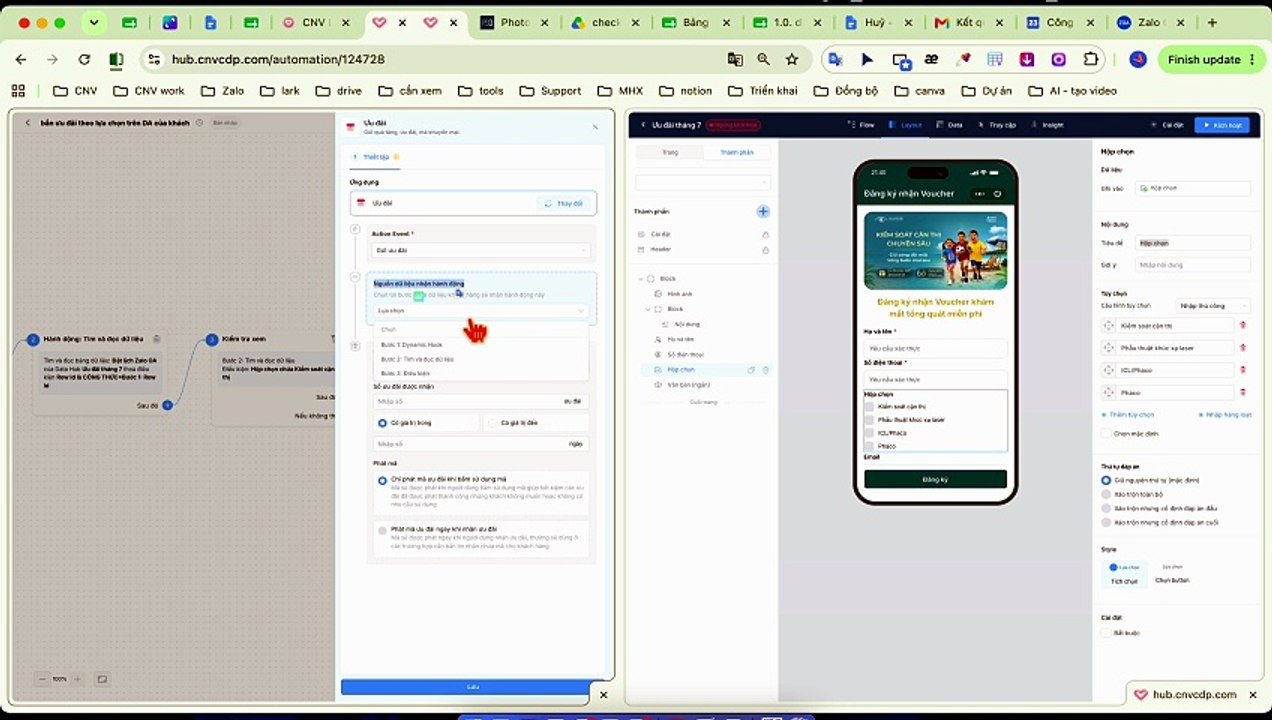Select Phát mã ưu đãi ngay khi nhận
Image resolution: width=1272 pixels, height=720 pixels.
[383, 529]
